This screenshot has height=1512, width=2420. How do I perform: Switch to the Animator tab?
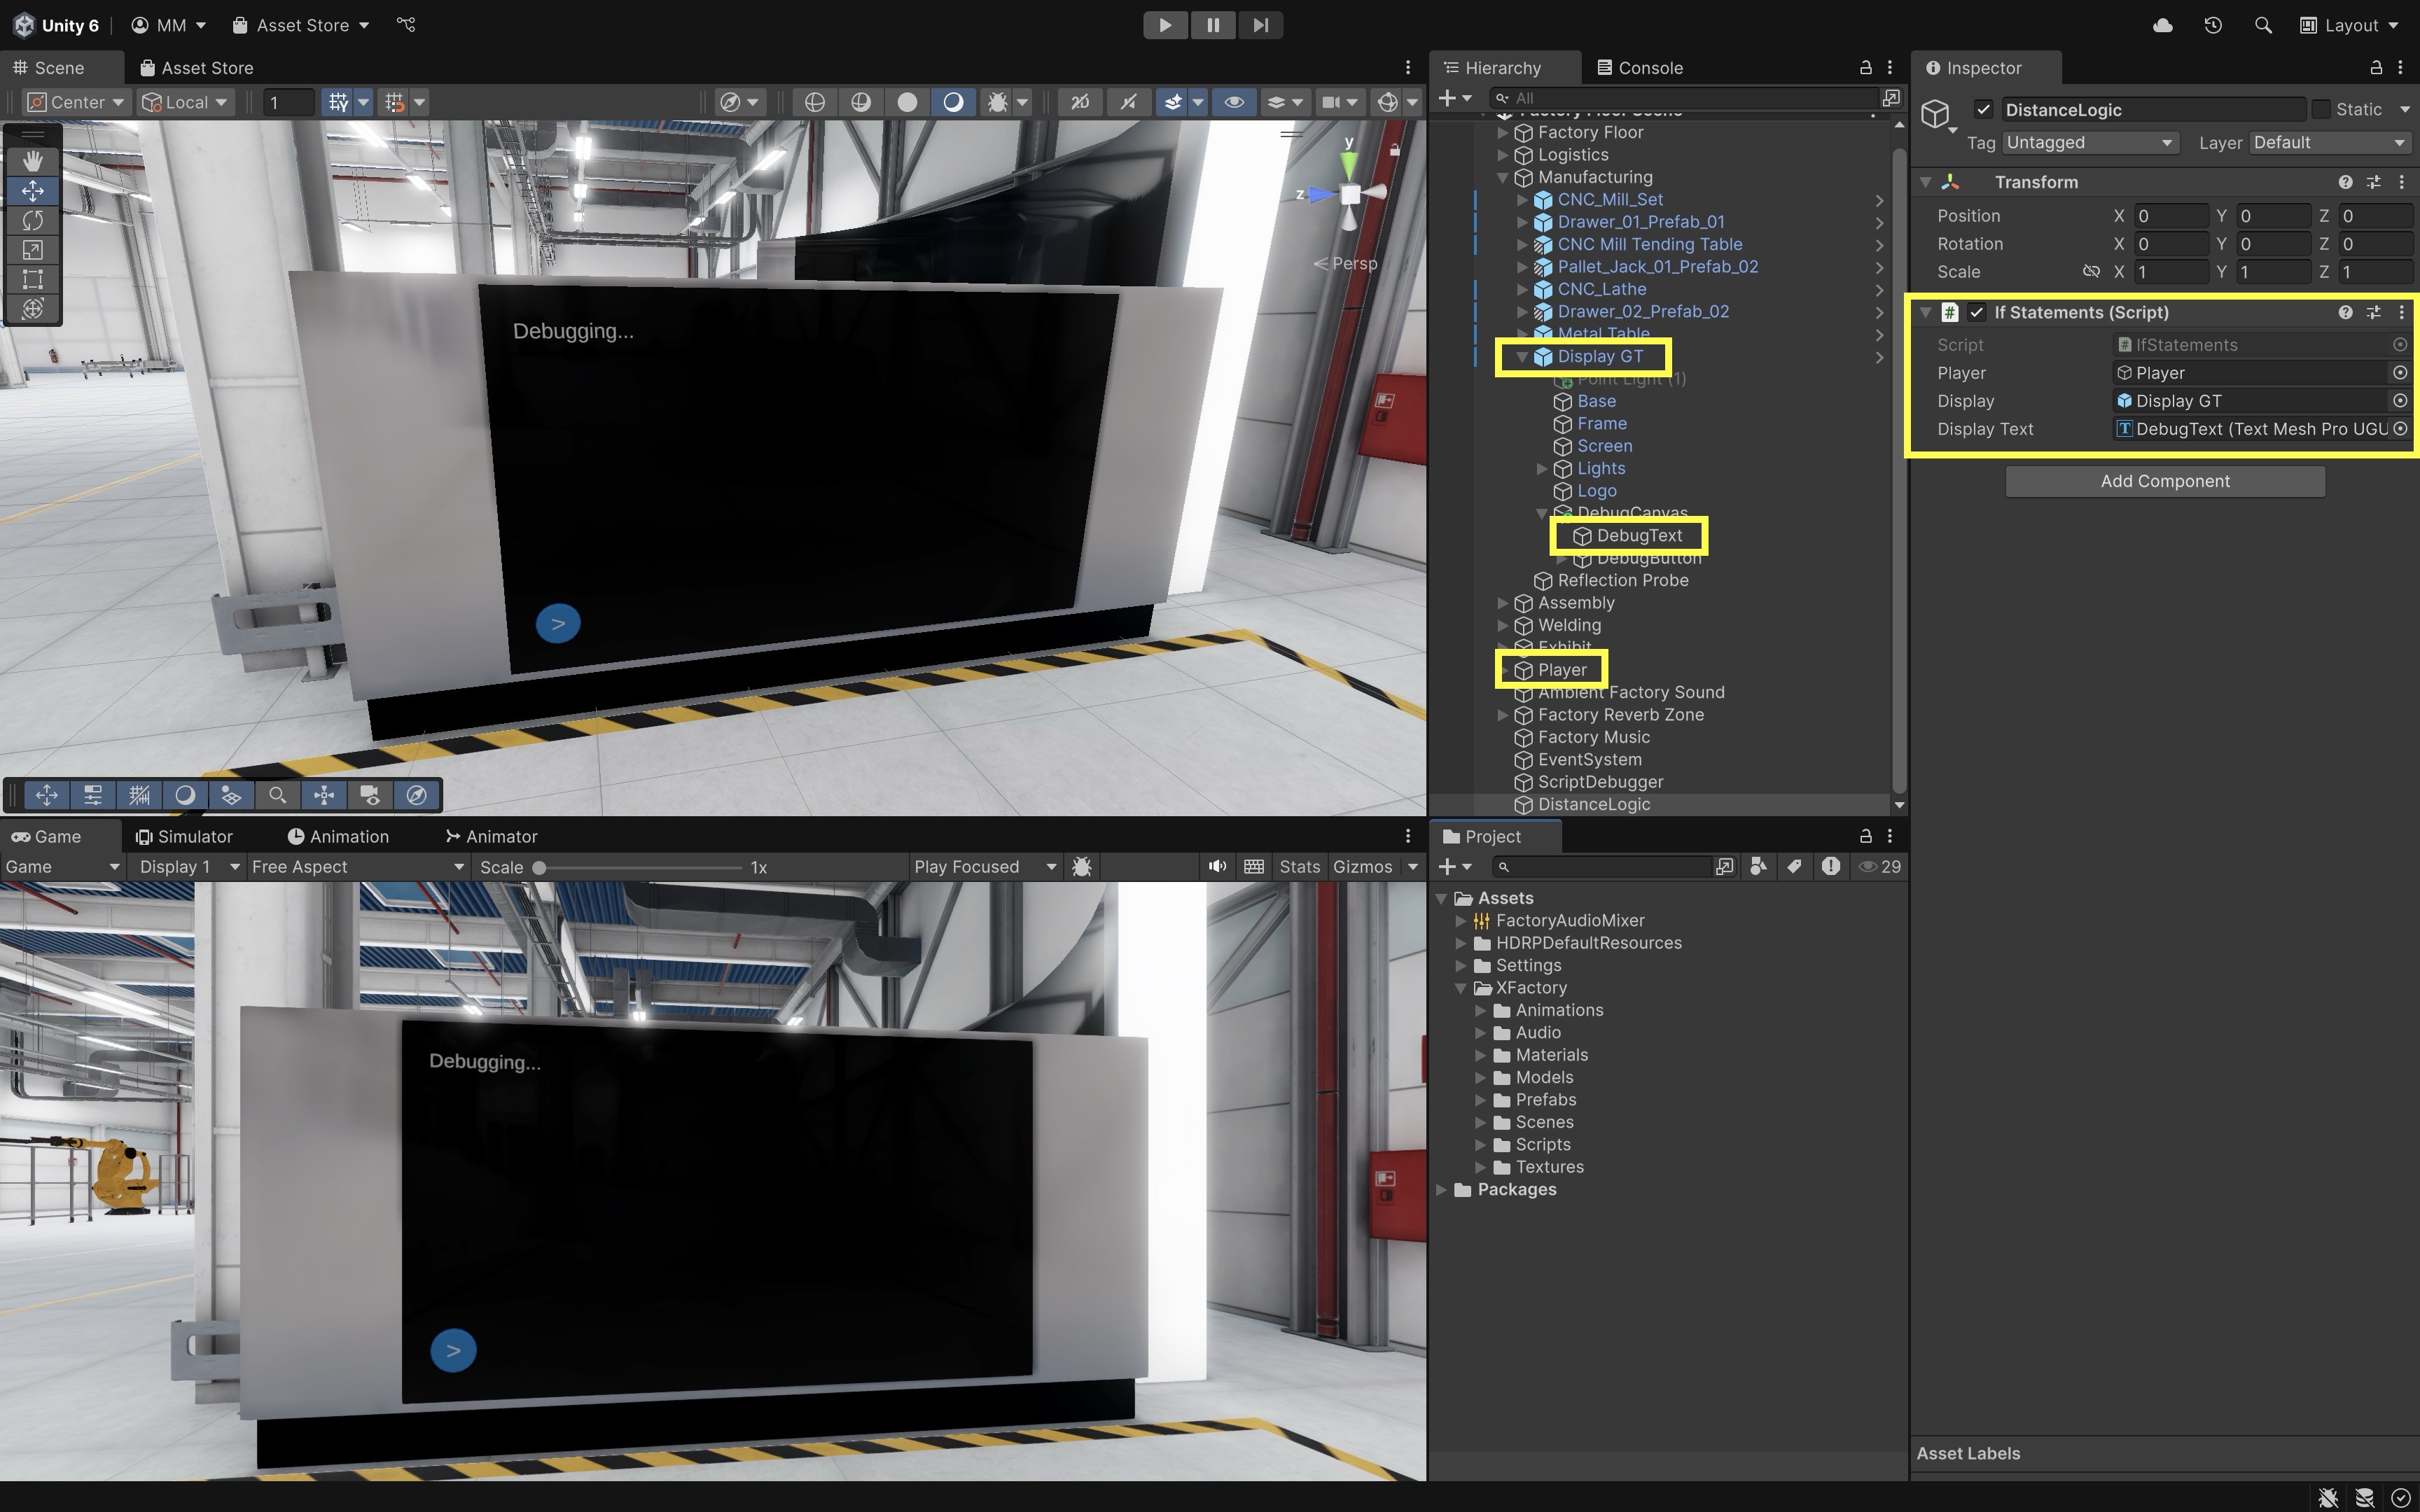(491, 837)
